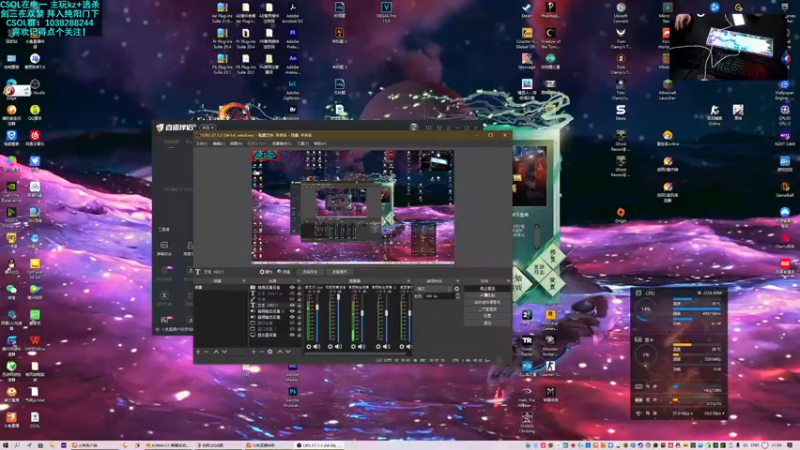
Task: Click 退出 button in Controls
Action: 487,323
